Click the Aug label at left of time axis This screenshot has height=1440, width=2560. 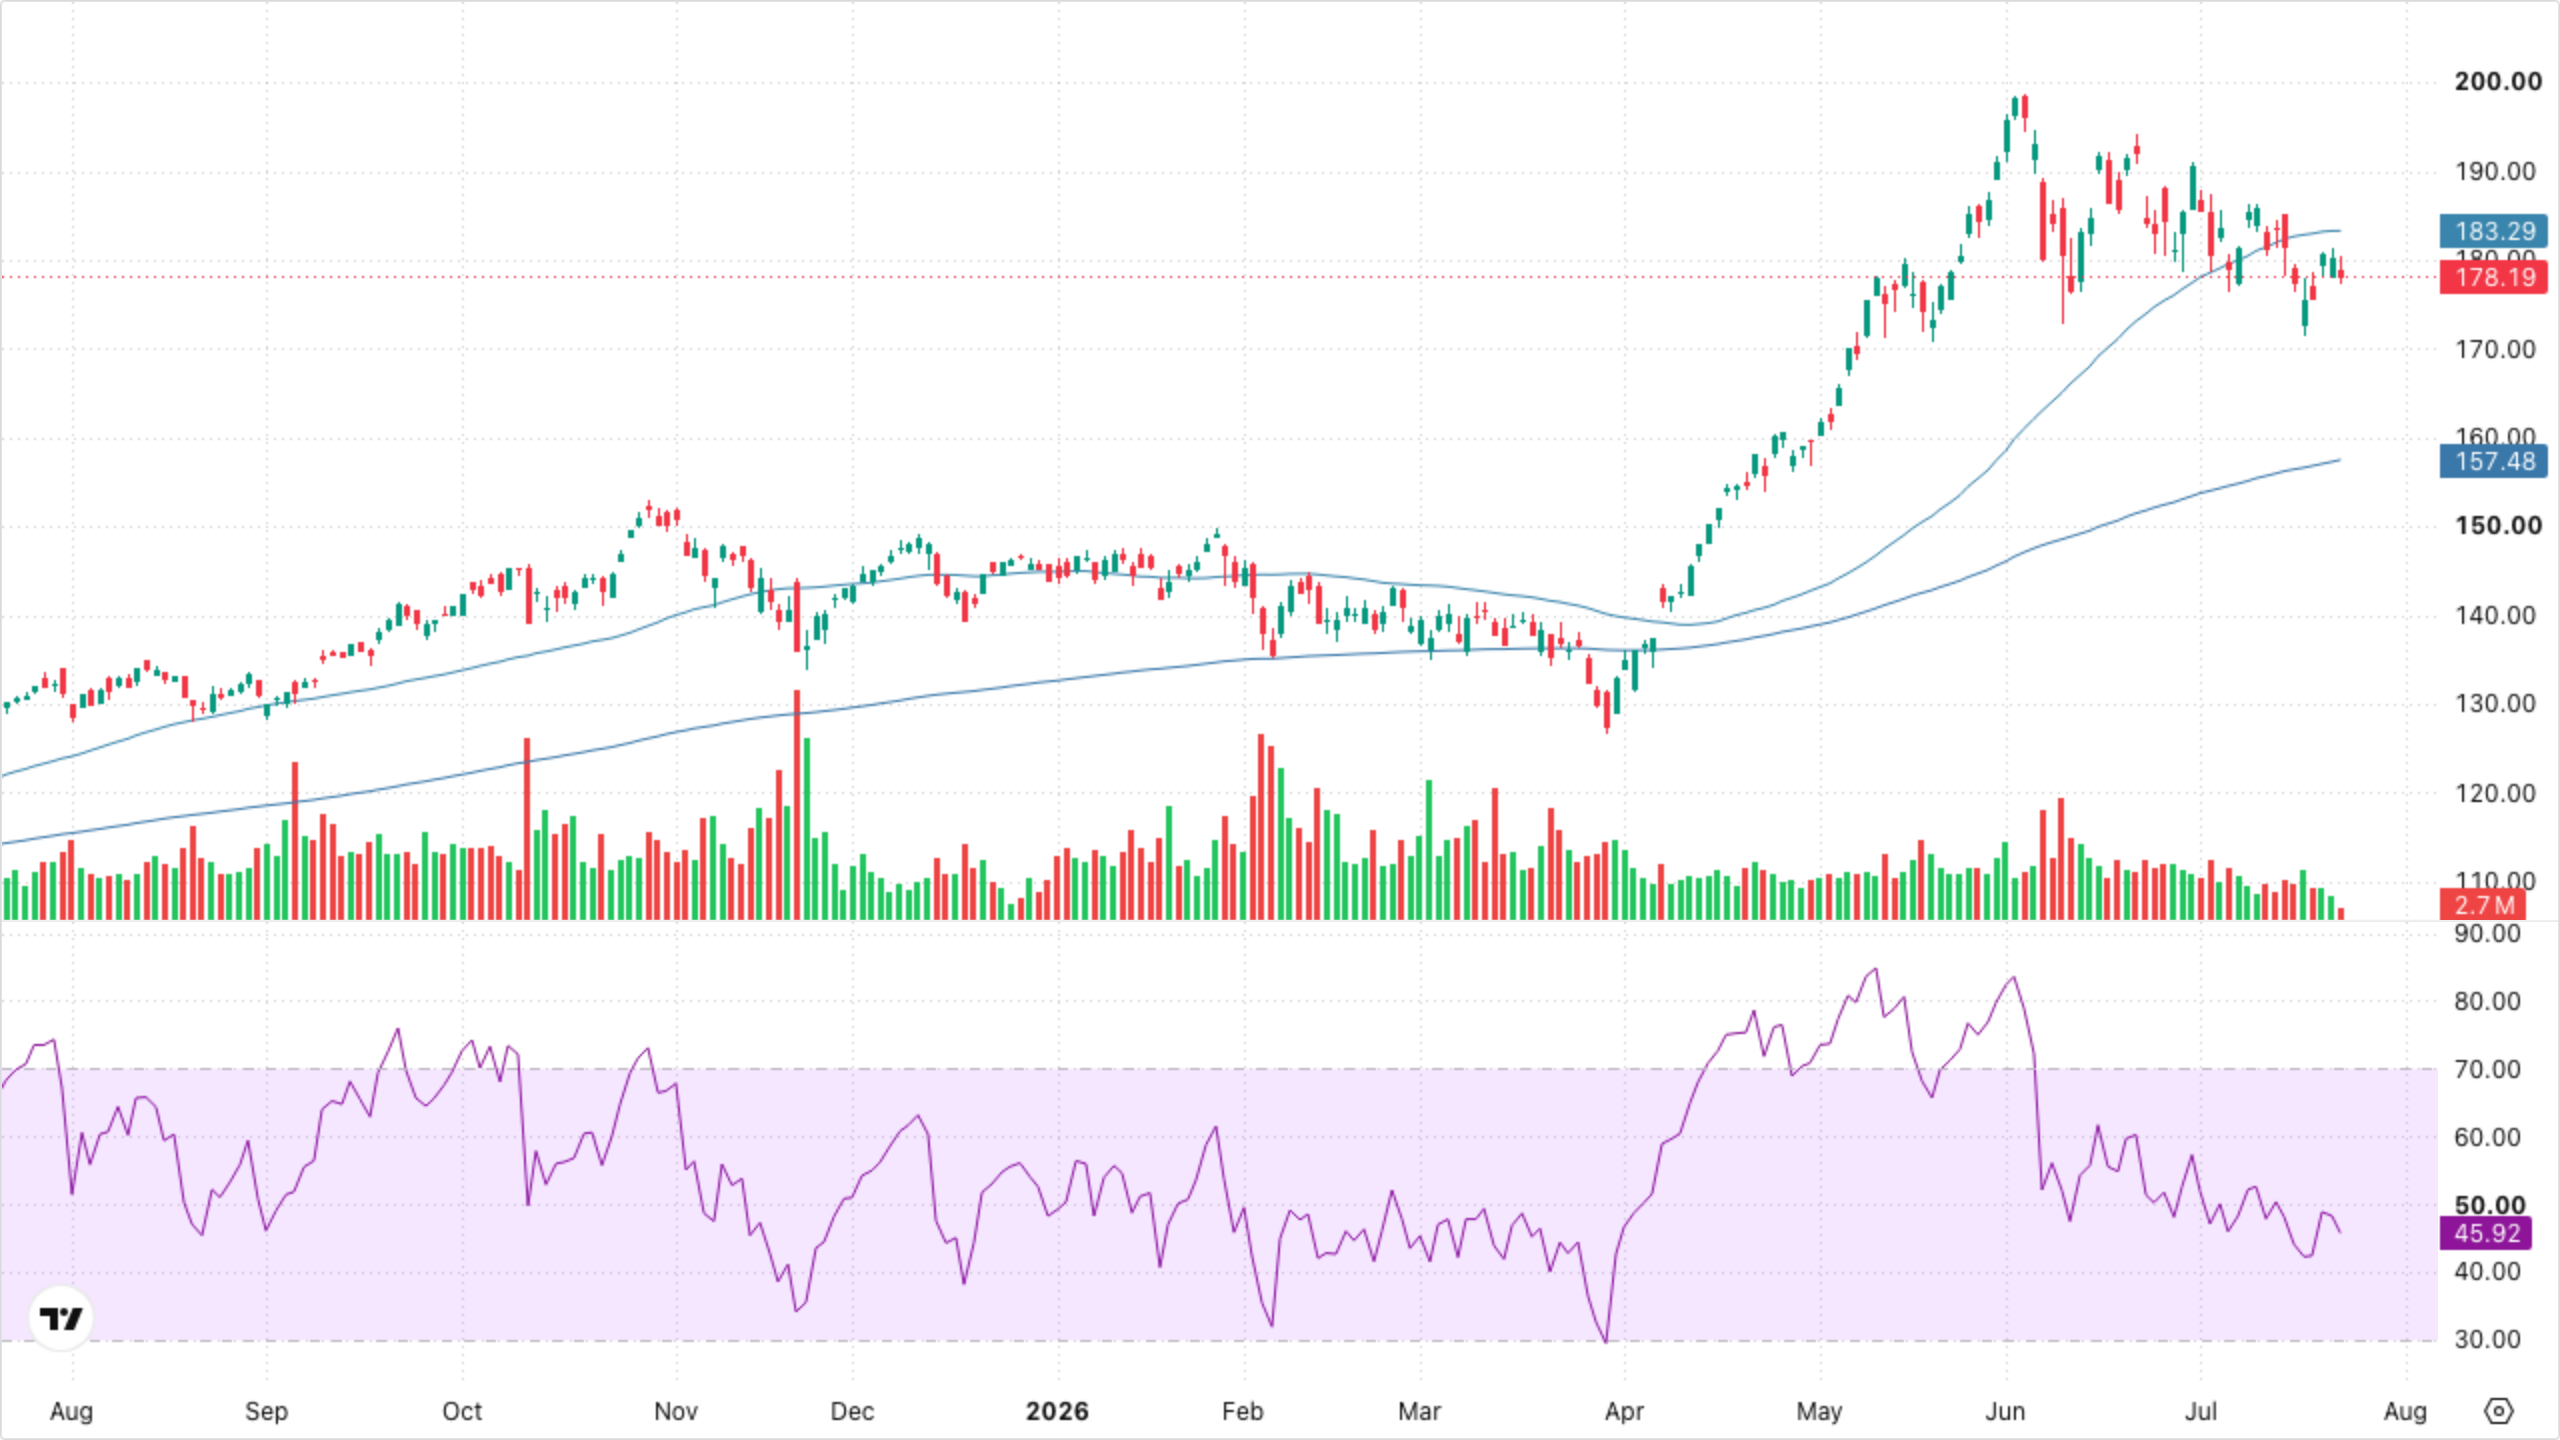pyautogui.click(x=71, y=1411)
